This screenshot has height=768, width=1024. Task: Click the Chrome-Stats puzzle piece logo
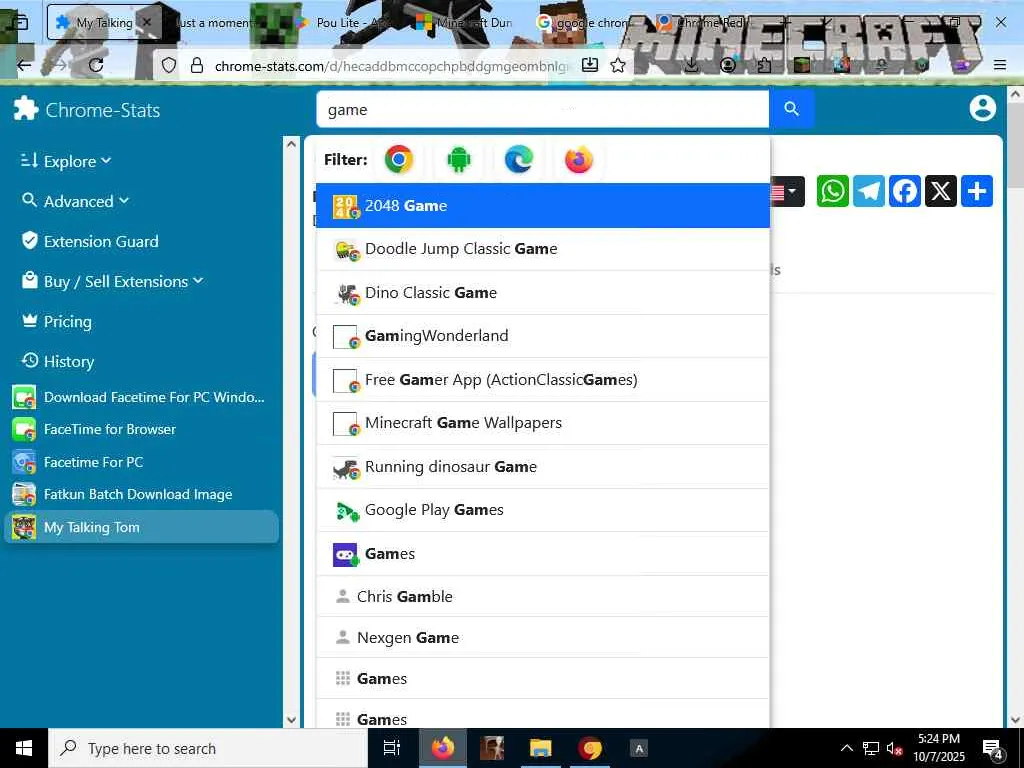(x=26, y=108)
